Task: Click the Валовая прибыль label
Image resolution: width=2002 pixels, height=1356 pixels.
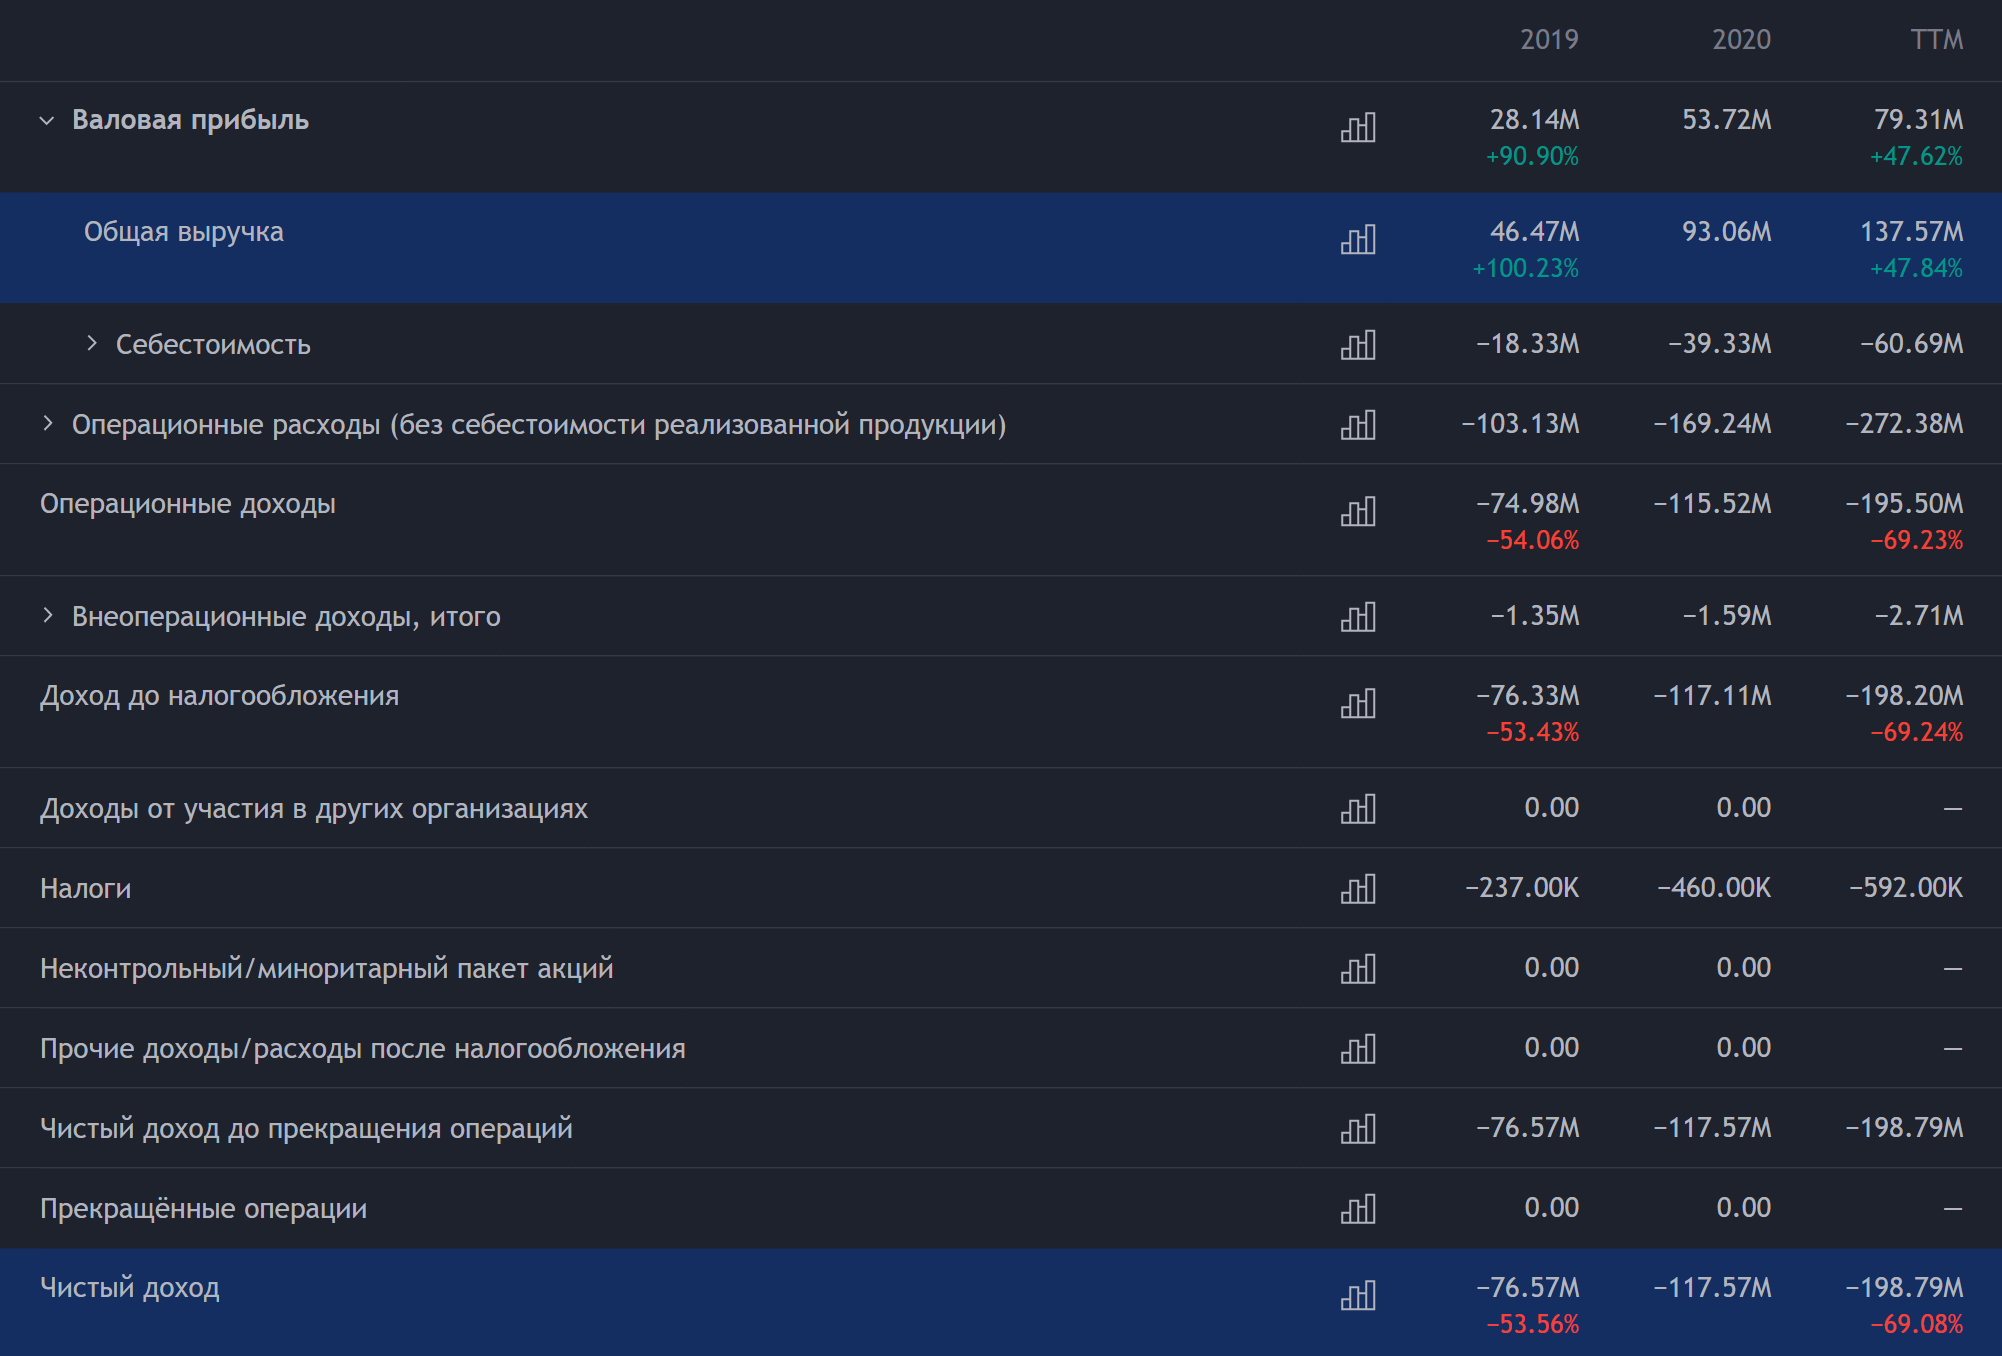Action: tap(190, 120)
